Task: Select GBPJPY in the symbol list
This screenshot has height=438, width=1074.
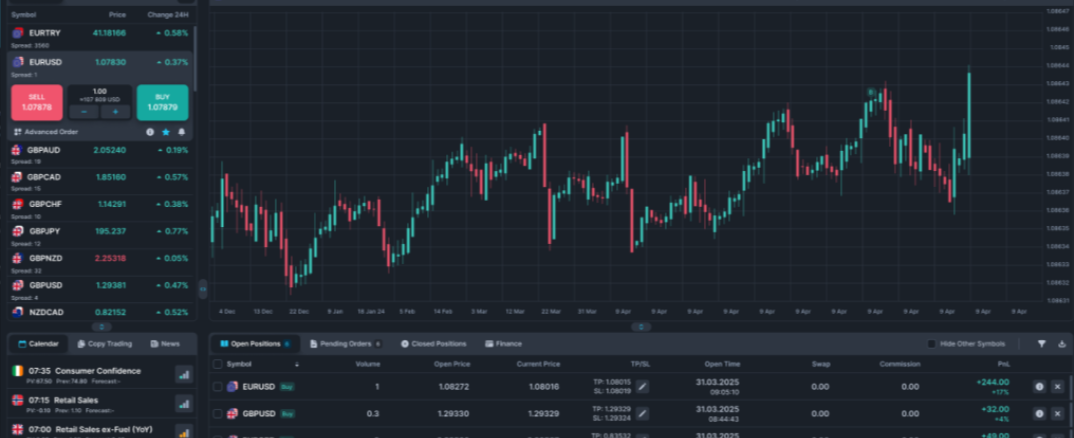Action: click(x=100, y=235)
